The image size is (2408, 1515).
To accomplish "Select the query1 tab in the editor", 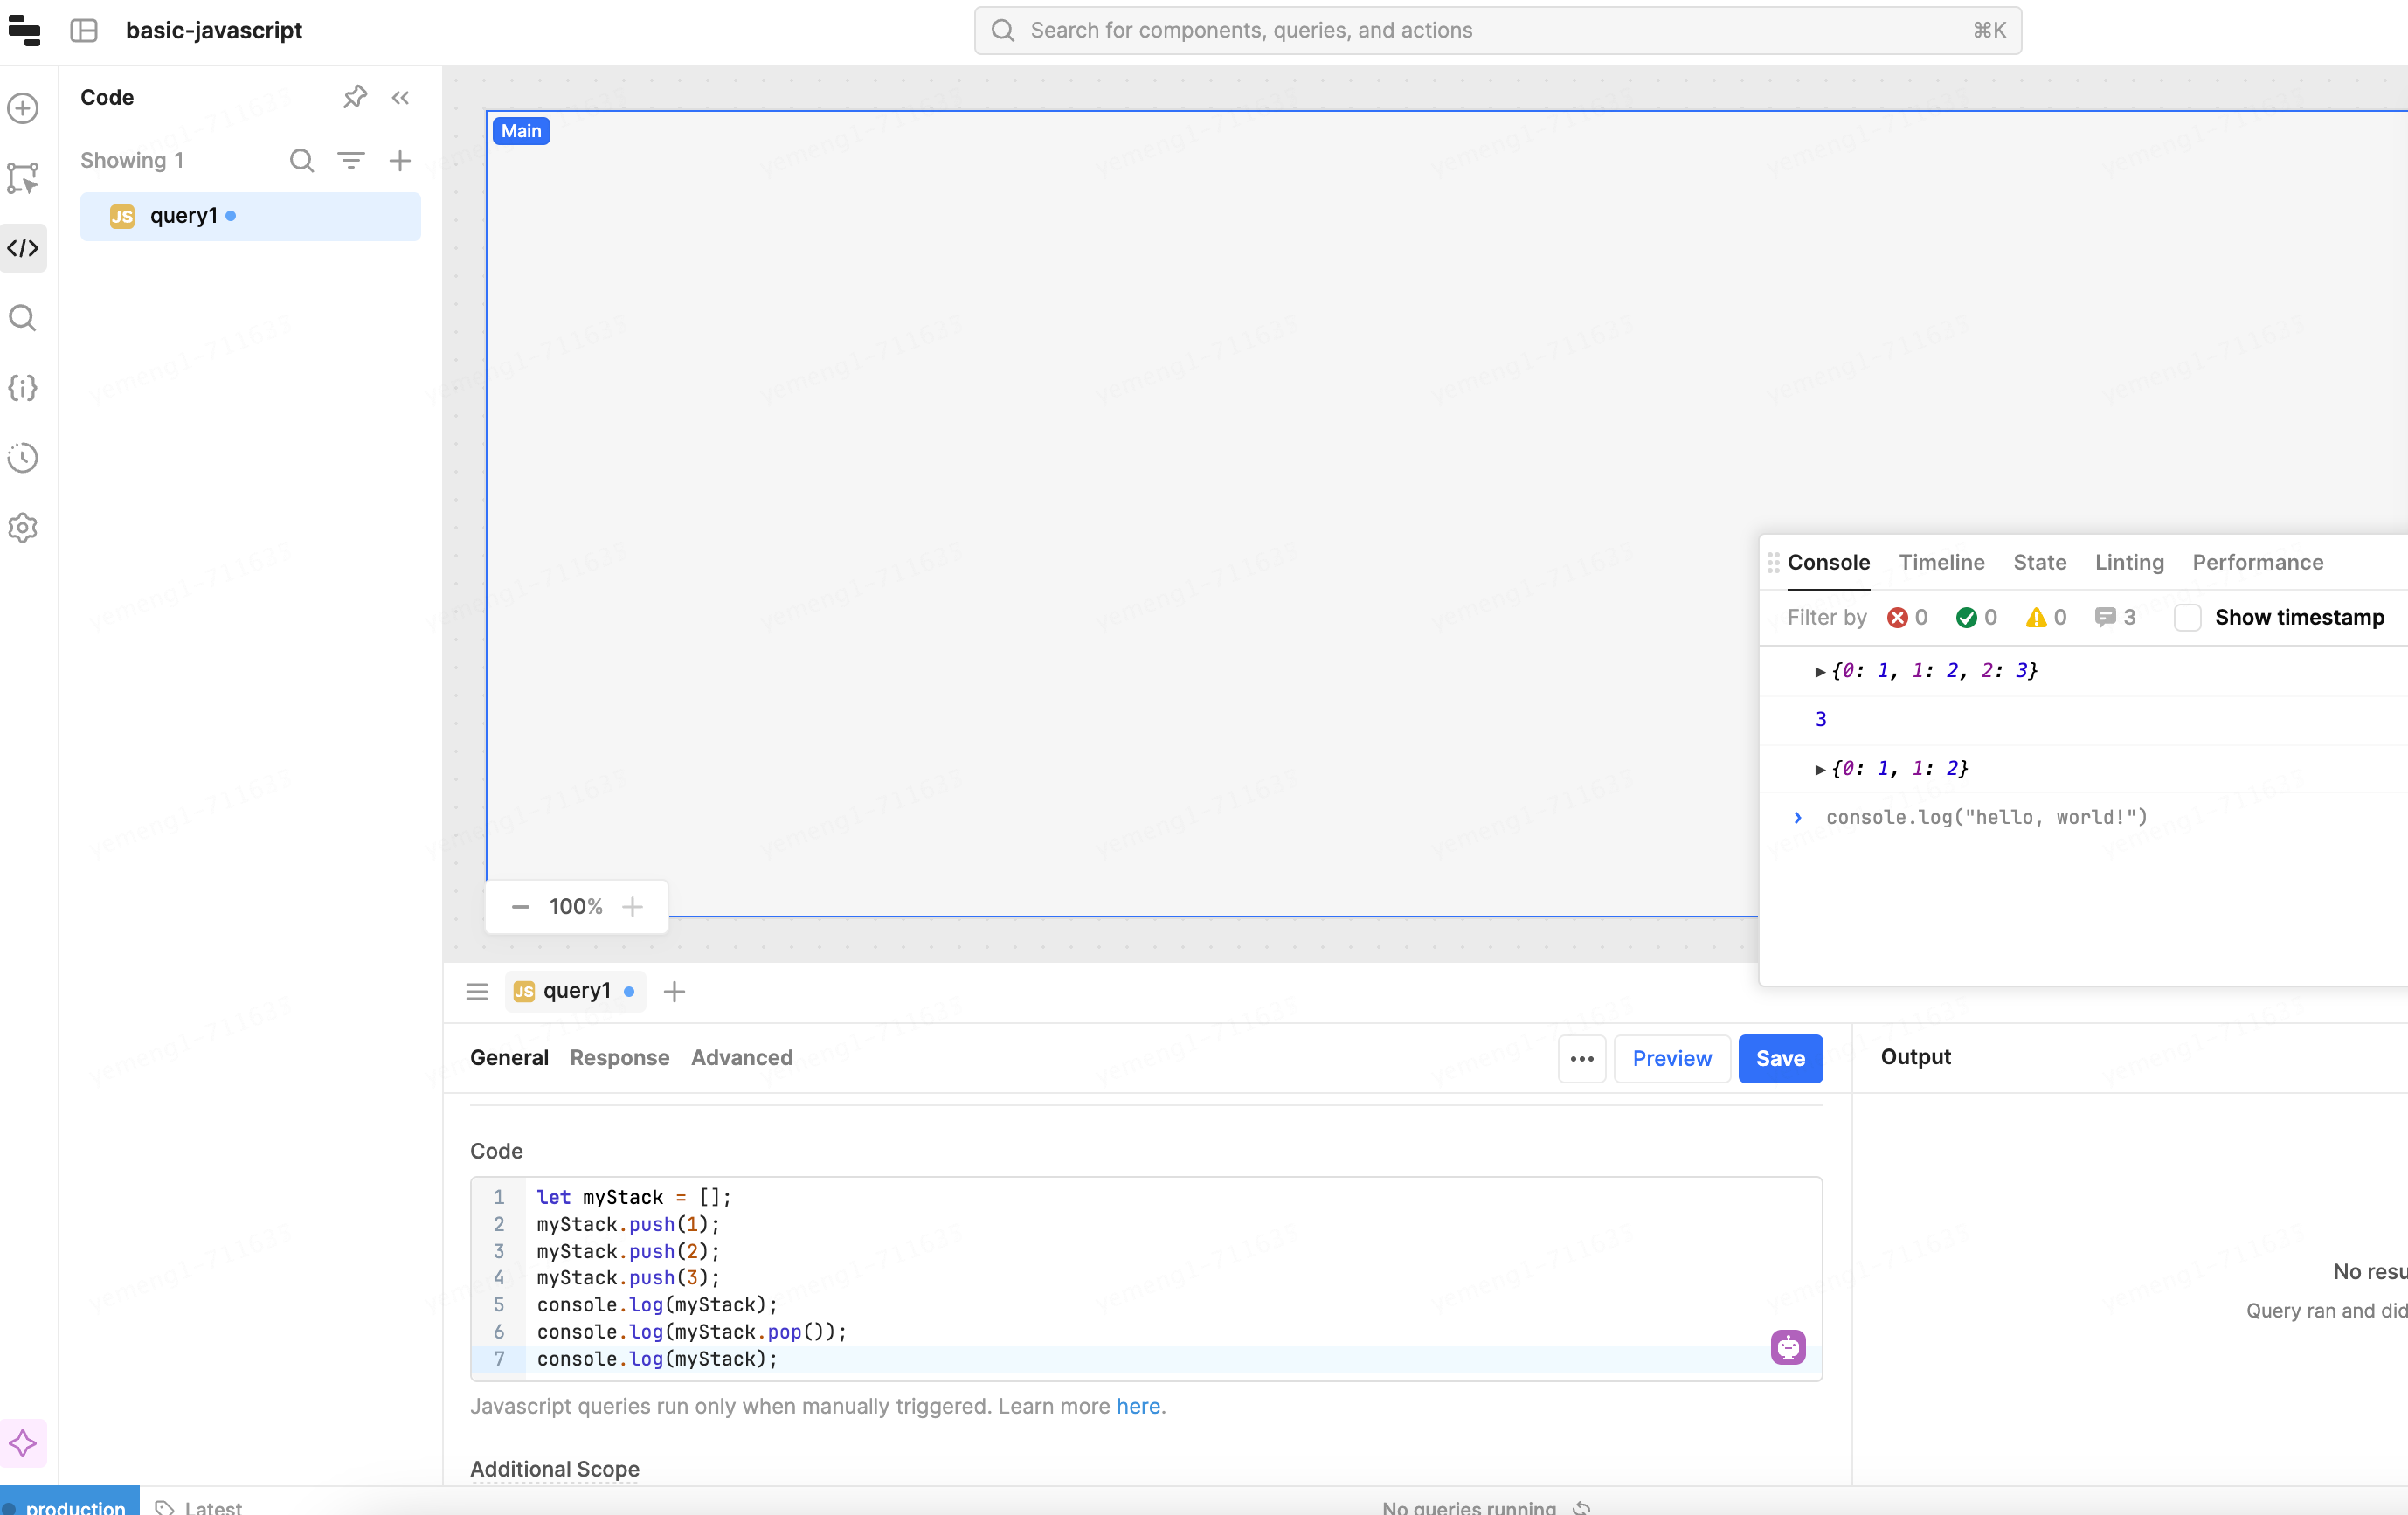I will coord(575,991).
